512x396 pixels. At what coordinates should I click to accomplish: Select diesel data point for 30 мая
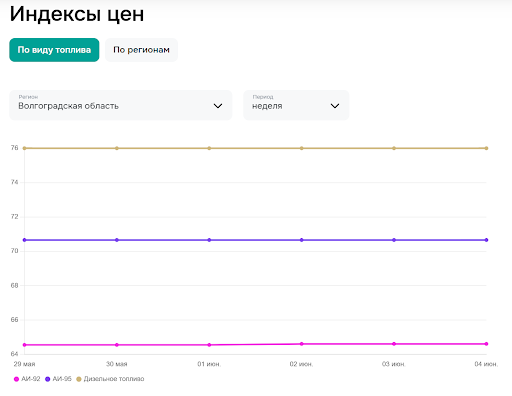(x=117, y=148)
